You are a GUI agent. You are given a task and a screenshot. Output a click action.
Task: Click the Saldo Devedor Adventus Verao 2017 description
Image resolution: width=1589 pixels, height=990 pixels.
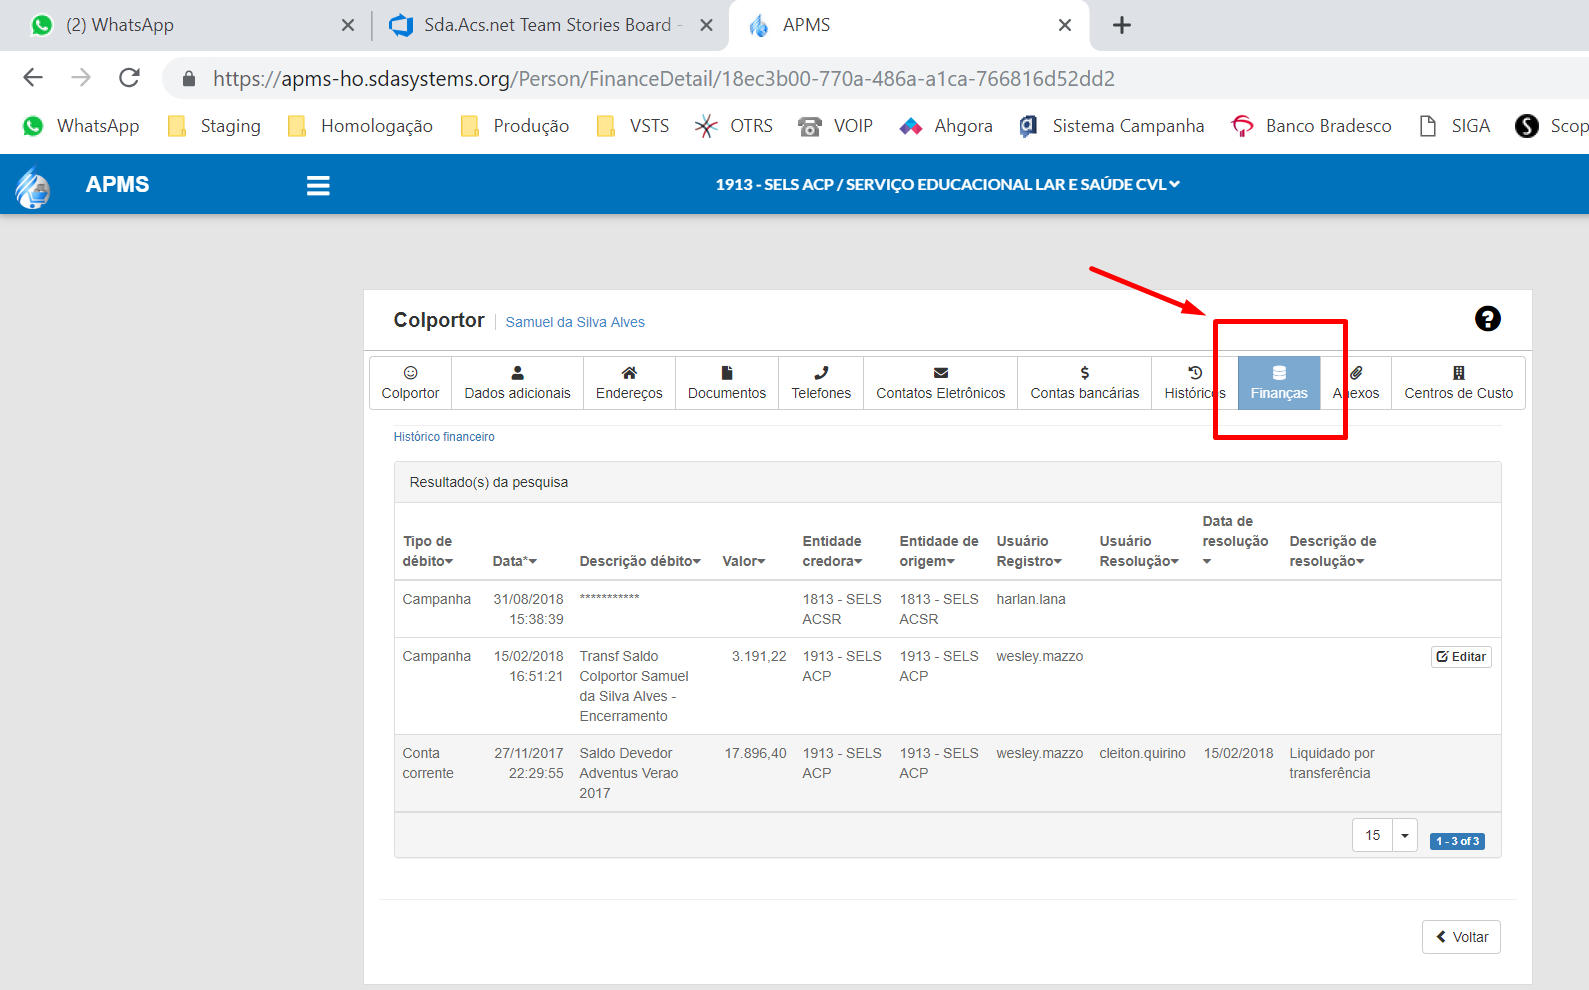click(629, 773)
